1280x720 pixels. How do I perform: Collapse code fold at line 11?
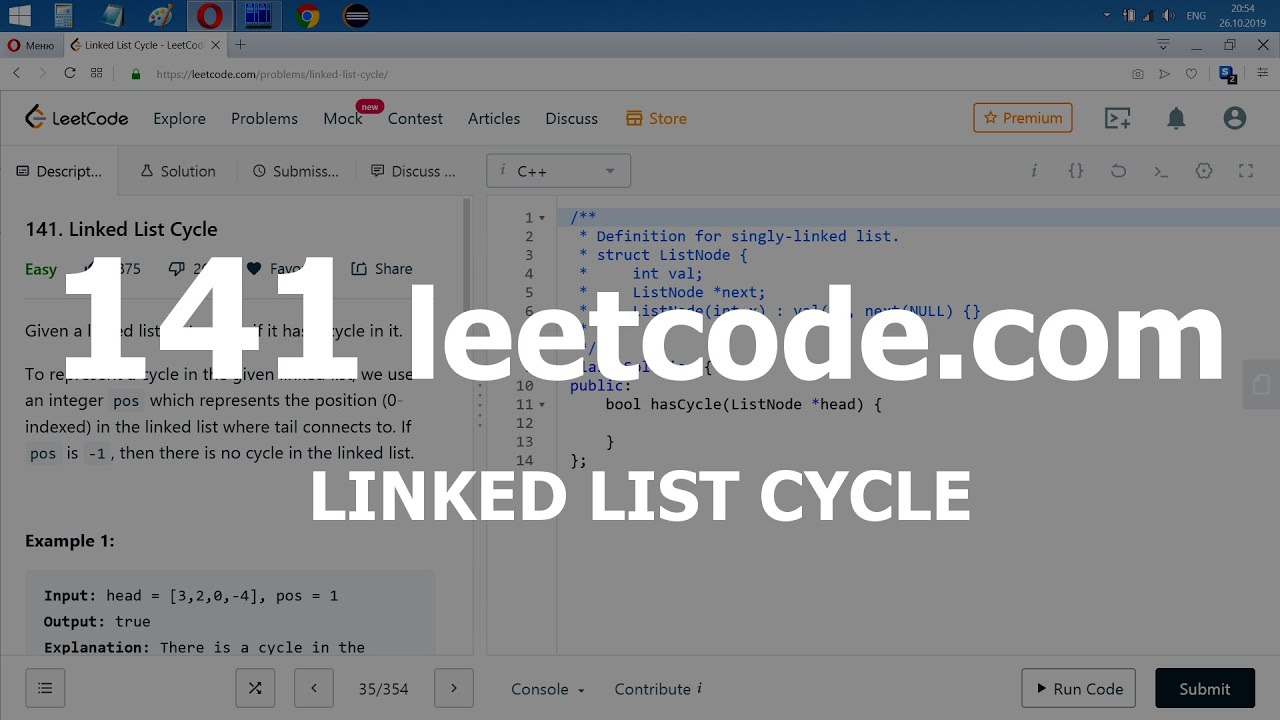542,405
